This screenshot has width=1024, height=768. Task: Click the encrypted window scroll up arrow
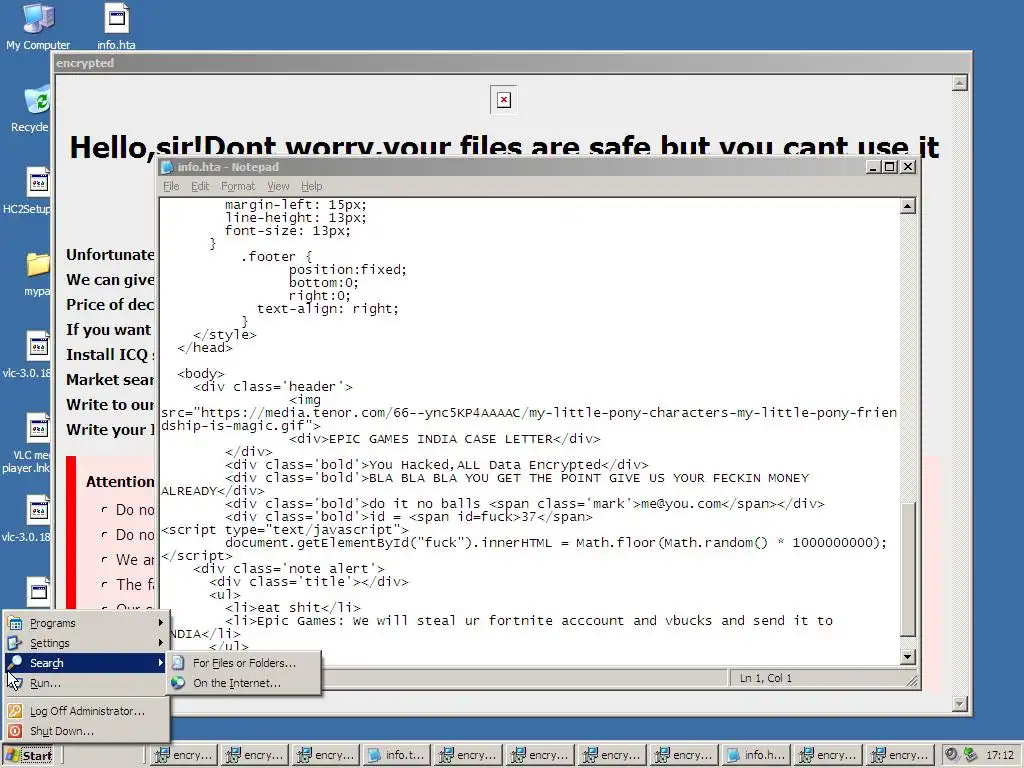click(959, 83)
